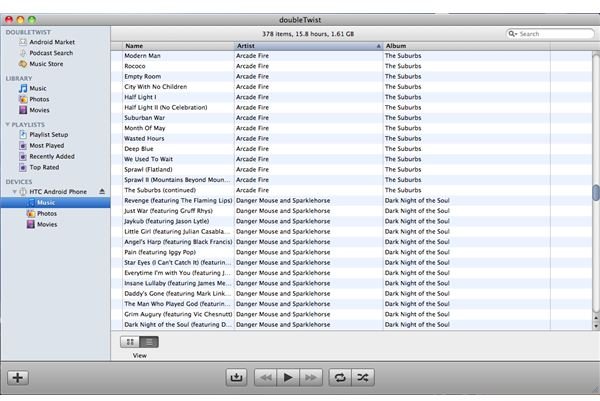Skip to previous track
600x401 pixels.
point(266,378)
